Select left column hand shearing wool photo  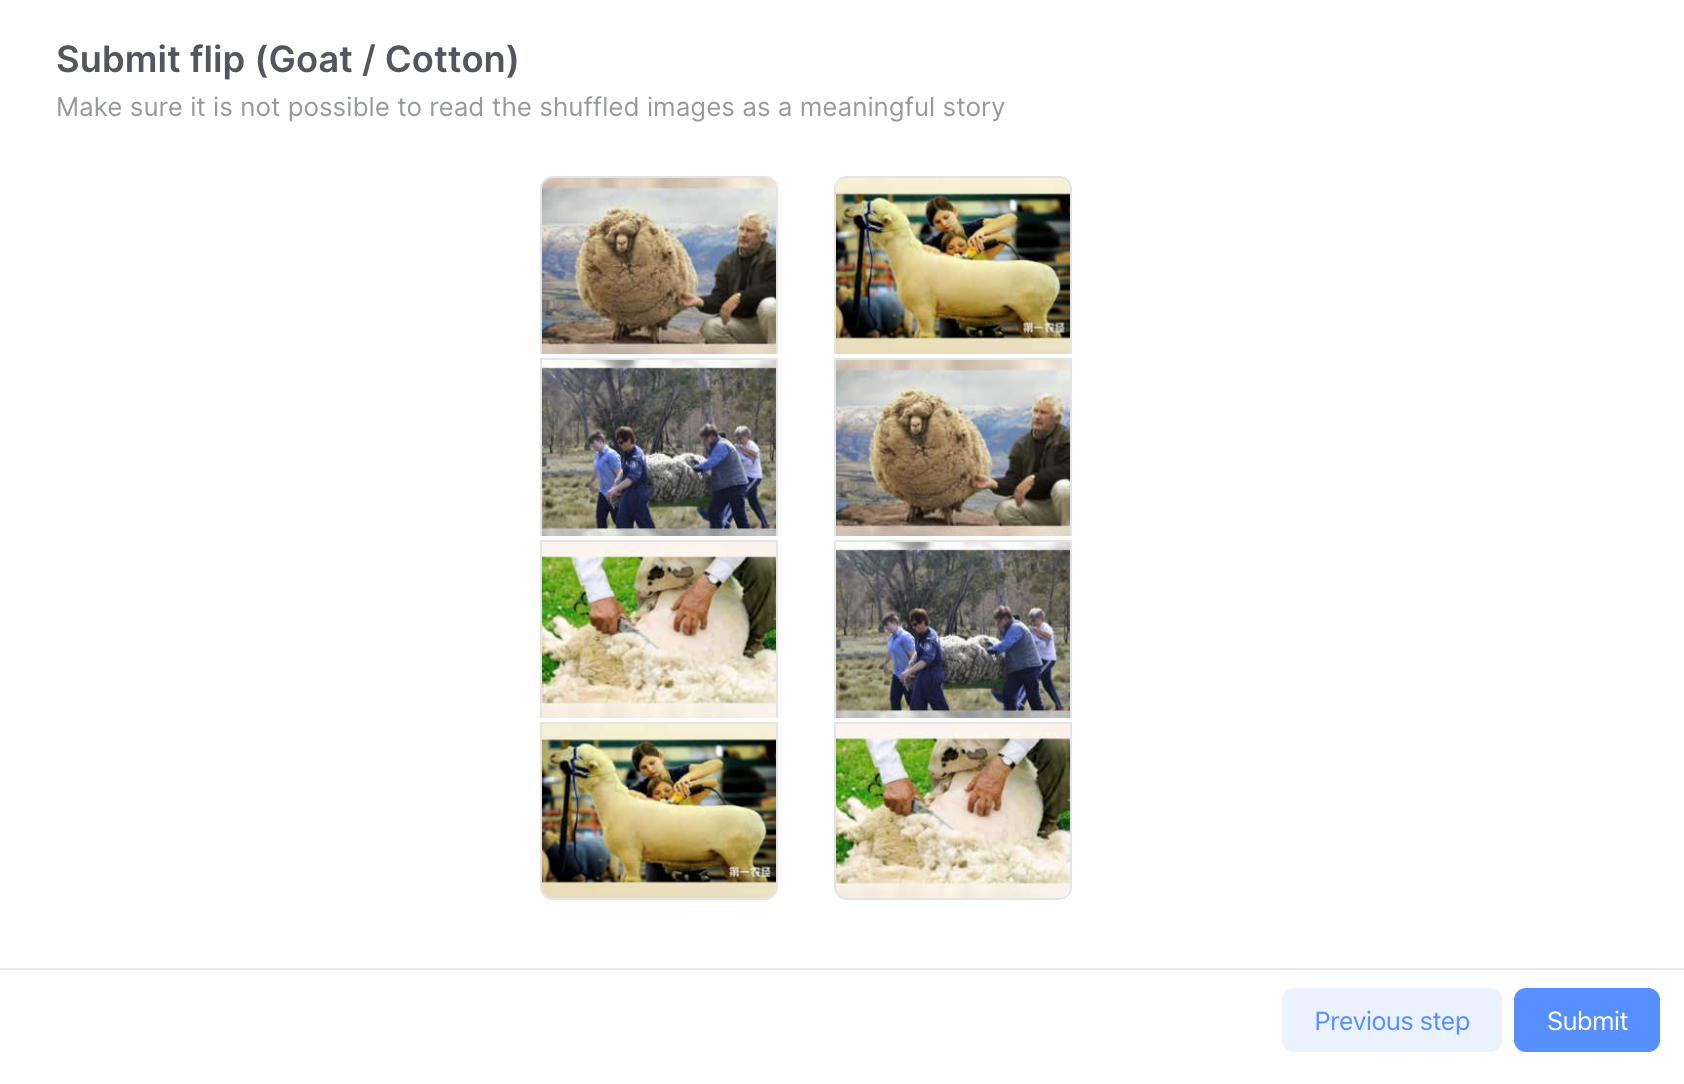coord(659,630)
